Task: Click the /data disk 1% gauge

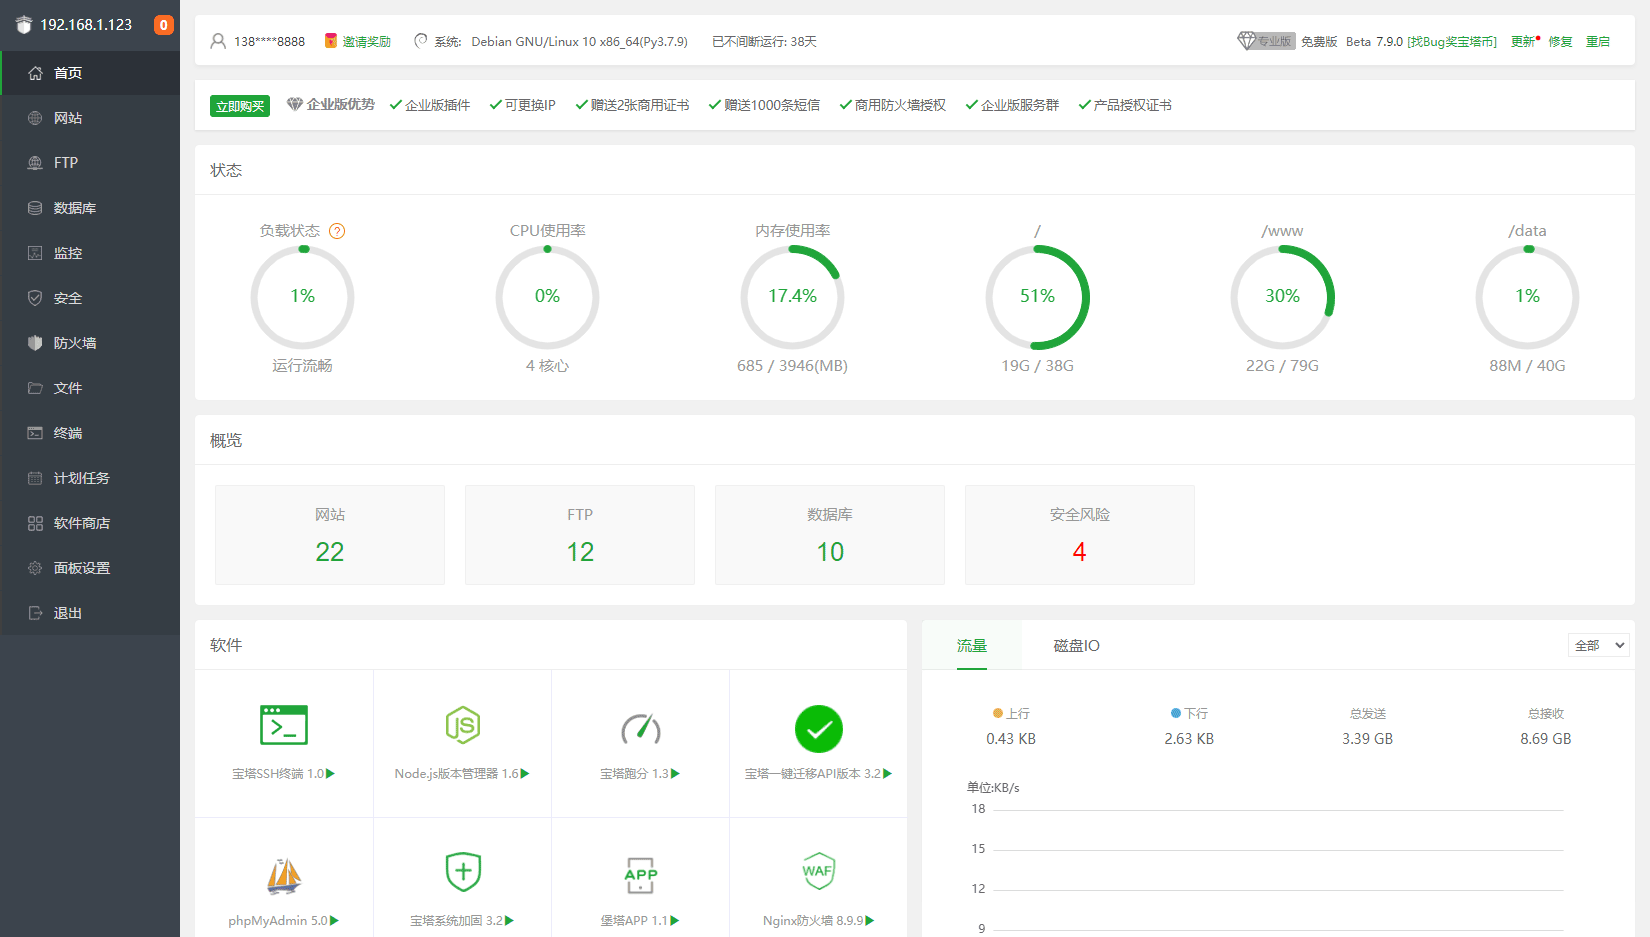Action: point(1527,297)
